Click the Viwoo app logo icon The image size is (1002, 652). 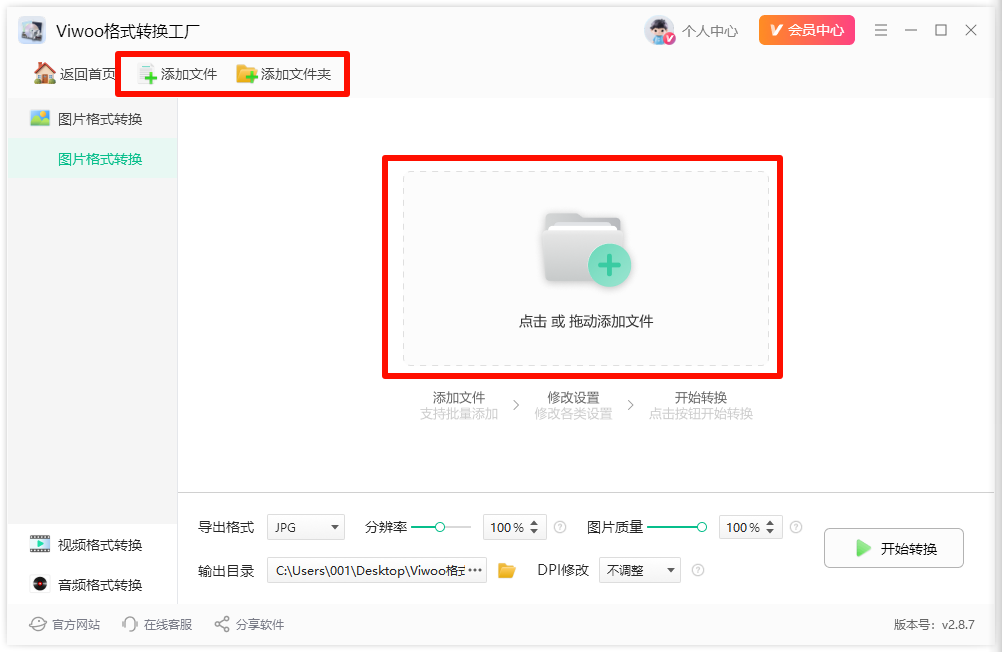[x=32, y=31]
